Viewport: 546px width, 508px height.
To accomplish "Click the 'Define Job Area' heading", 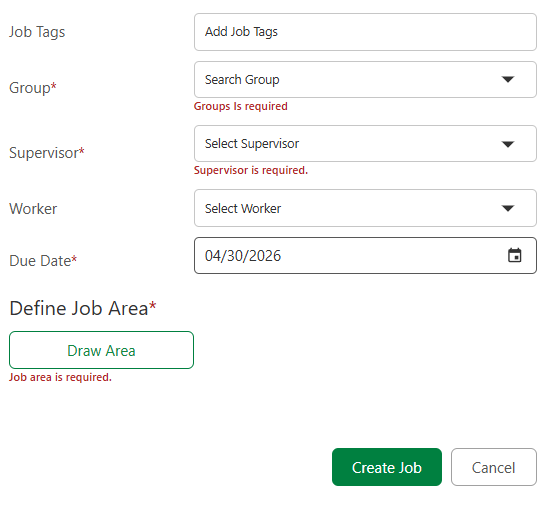I will [83, 308].
